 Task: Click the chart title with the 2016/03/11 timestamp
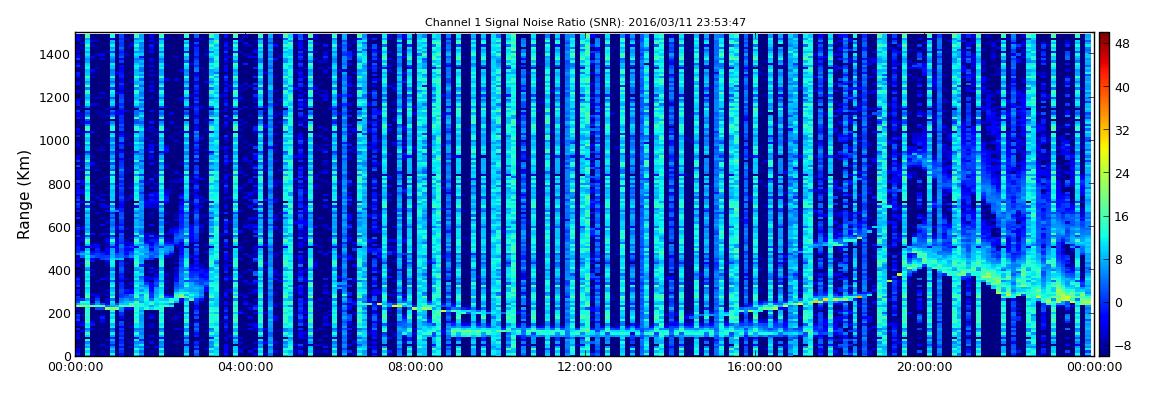585,23
